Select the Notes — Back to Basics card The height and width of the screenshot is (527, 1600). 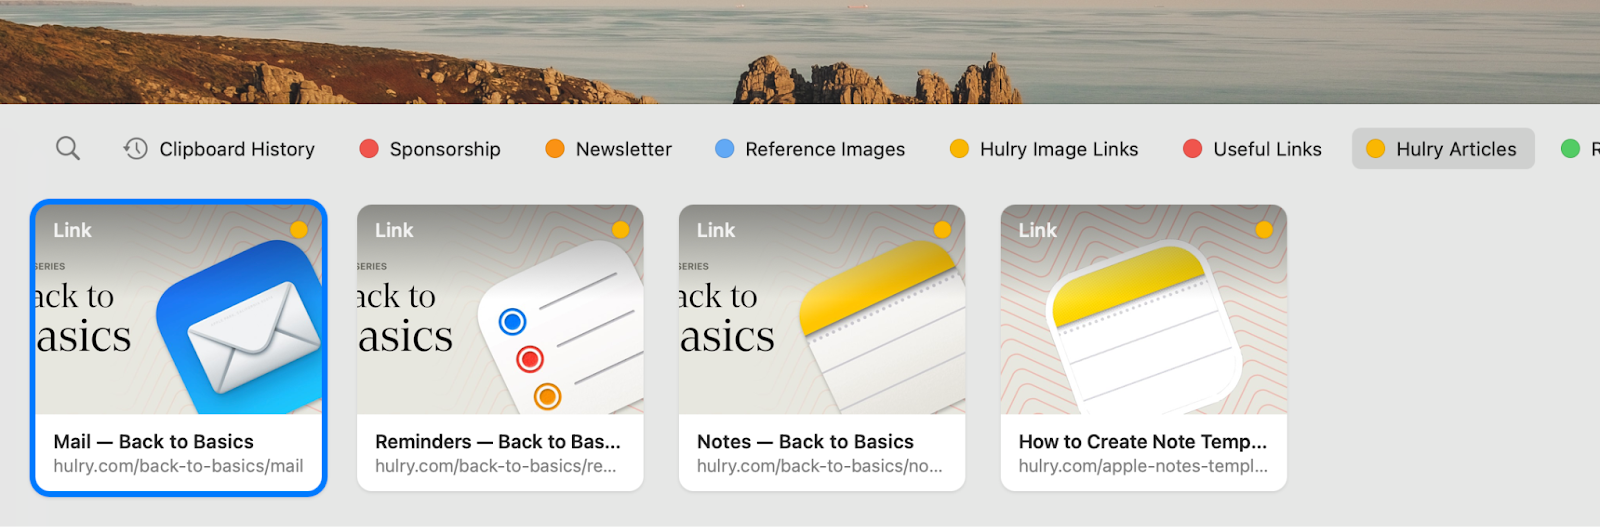point(822,348)
